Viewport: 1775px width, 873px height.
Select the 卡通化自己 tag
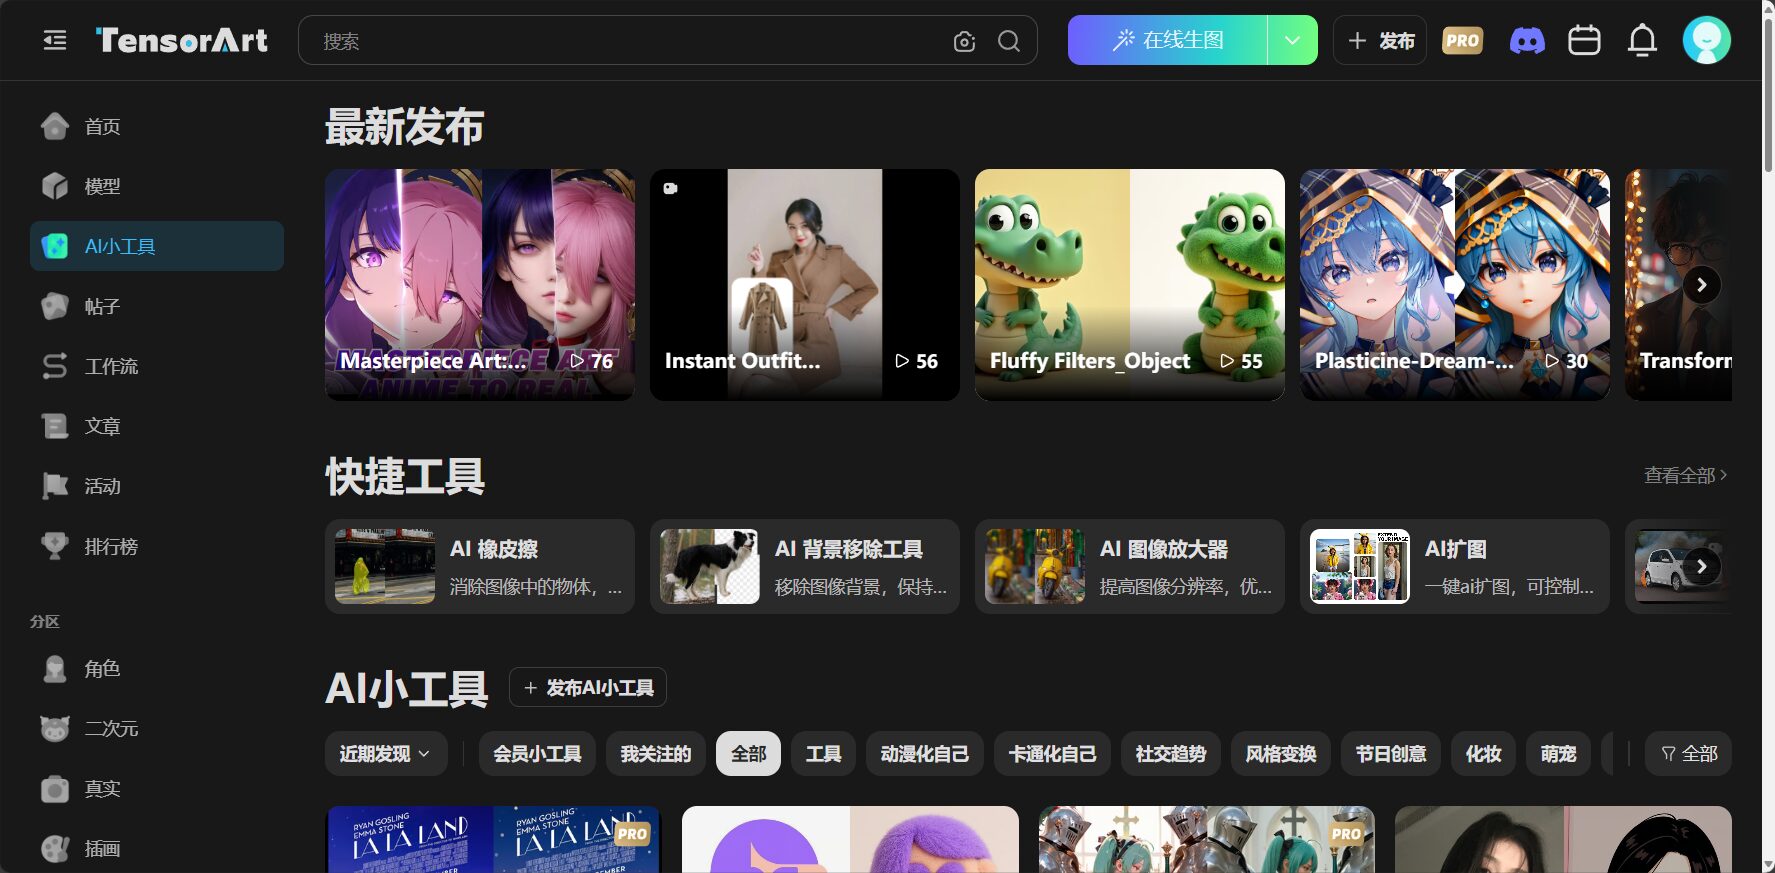click(x=1052, y=754)
